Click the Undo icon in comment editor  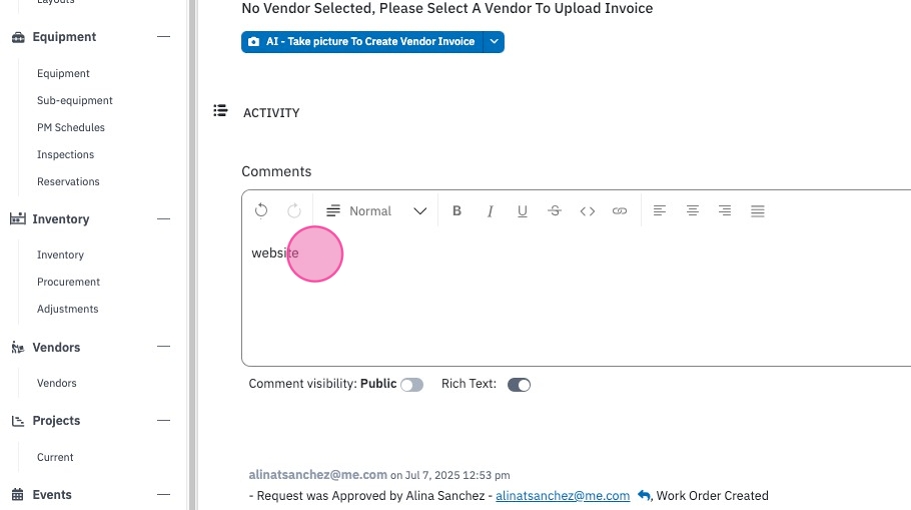(x=261, y=210)
